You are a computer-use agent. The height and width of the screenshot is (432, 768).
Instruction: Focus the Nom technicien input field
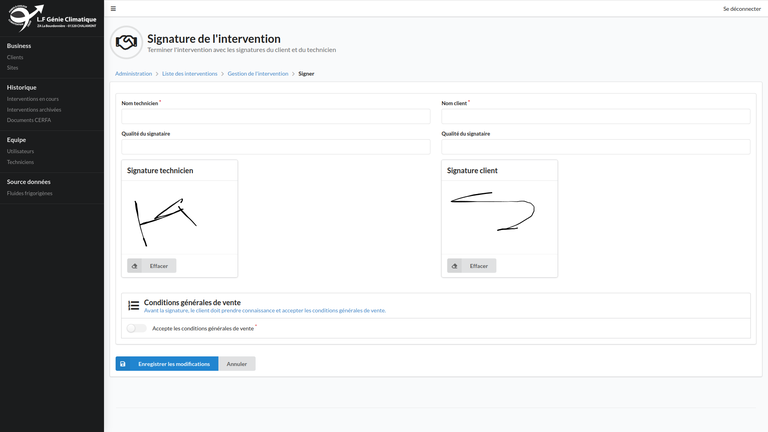(276, 116)
